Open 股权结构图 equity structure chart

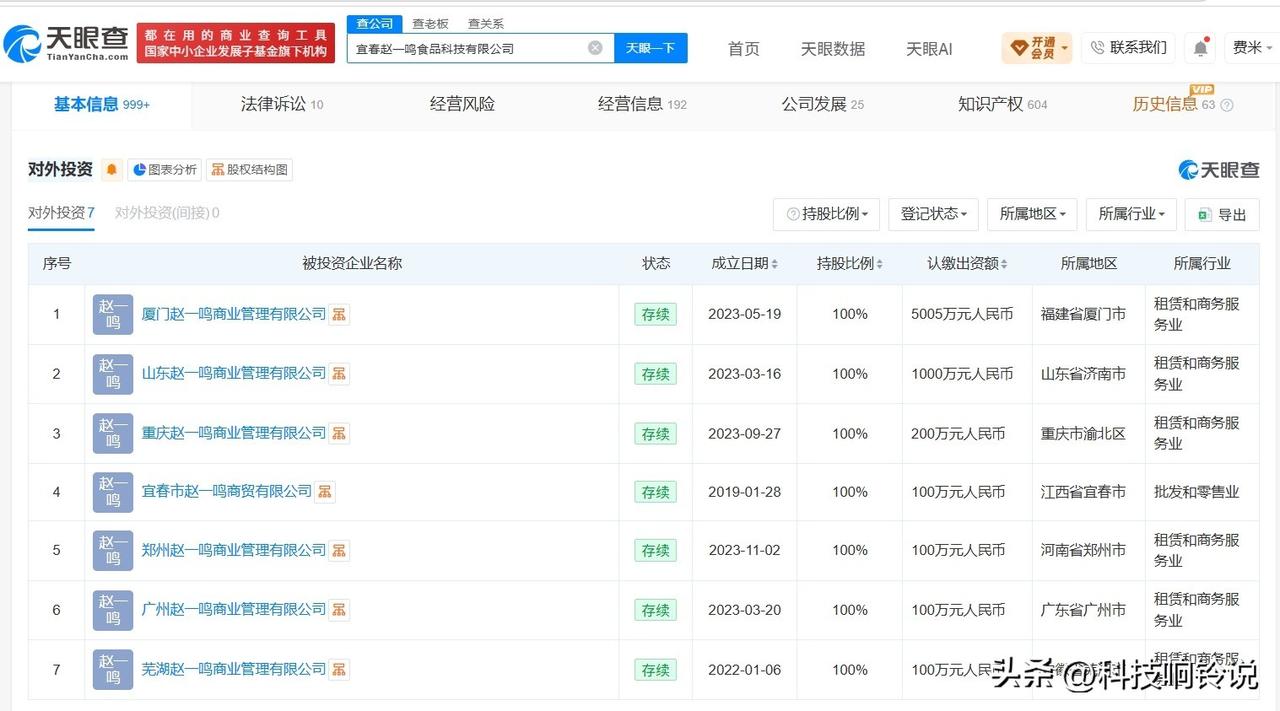coord(249,170)
